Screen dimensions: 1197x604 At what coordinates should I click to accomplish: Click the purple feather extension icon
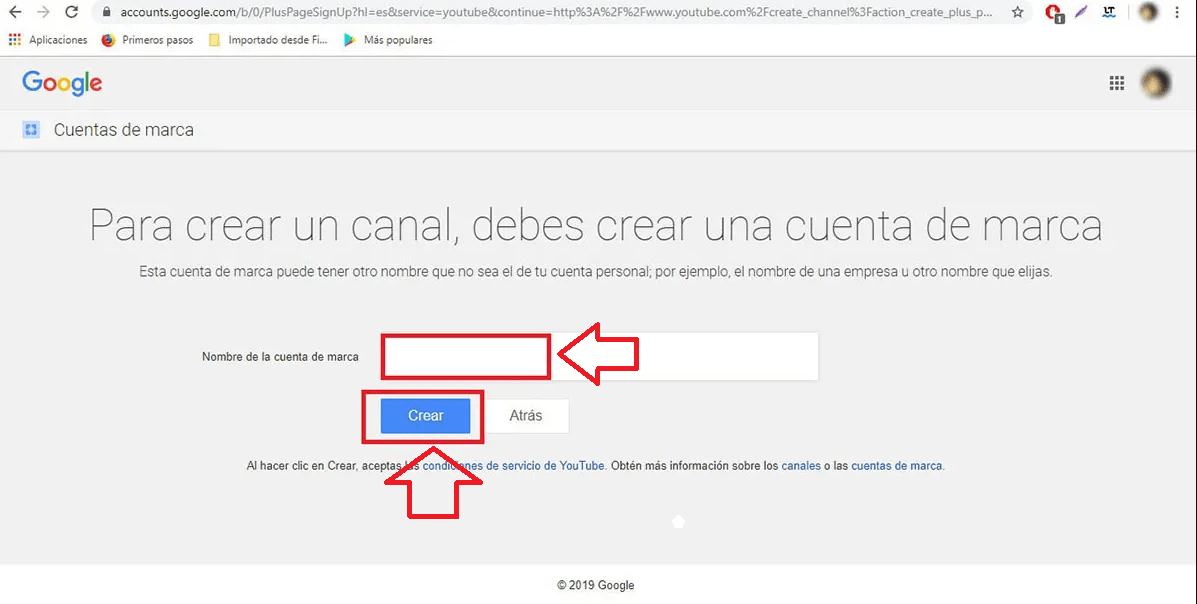(x=1081, y=12)
